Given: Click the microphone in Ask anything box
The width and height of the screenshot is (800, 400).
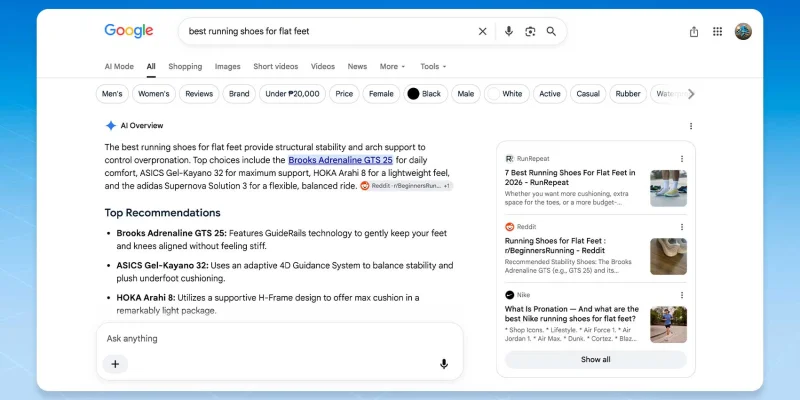Looking at the screenshot, I should [x=444, y=364].
